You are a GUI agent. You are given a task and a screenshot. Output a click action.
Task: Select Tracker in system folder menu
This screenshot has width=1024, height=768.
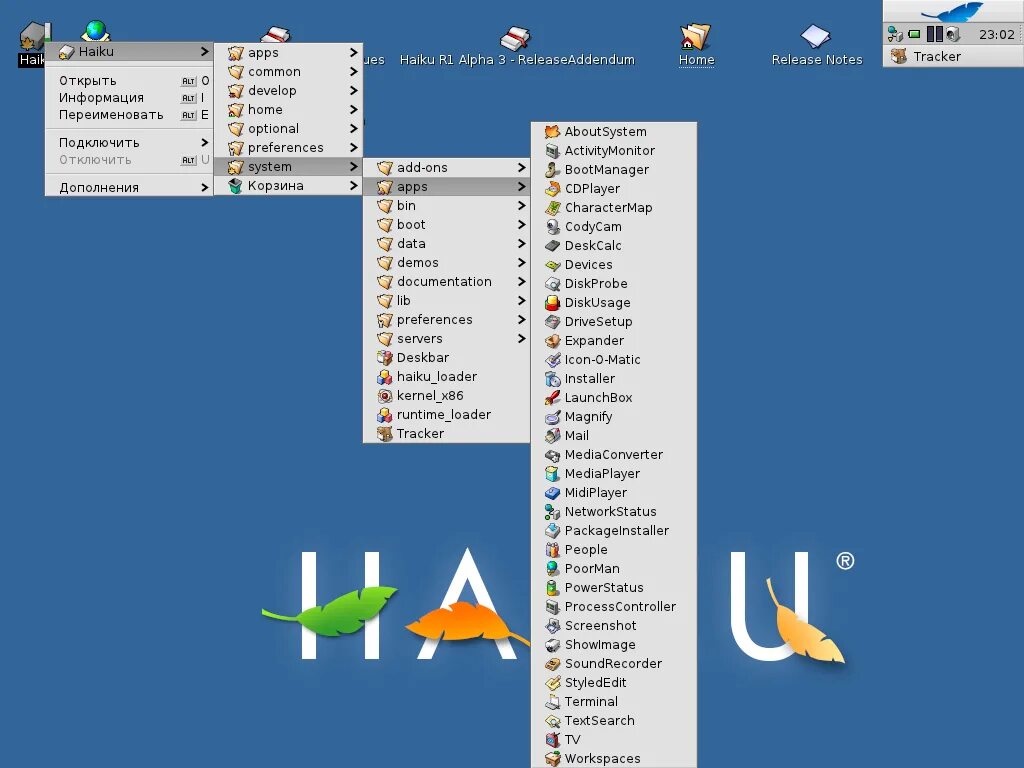point(446,433)
